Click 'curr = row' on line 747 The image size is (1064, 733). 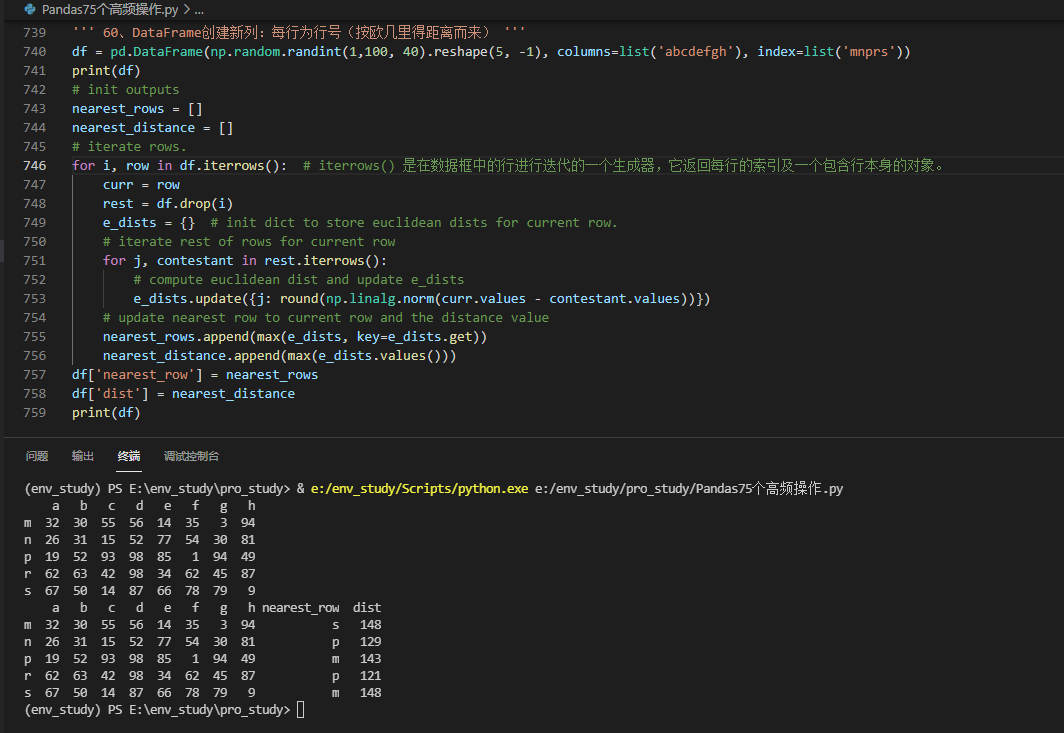[x=141, y=185]
